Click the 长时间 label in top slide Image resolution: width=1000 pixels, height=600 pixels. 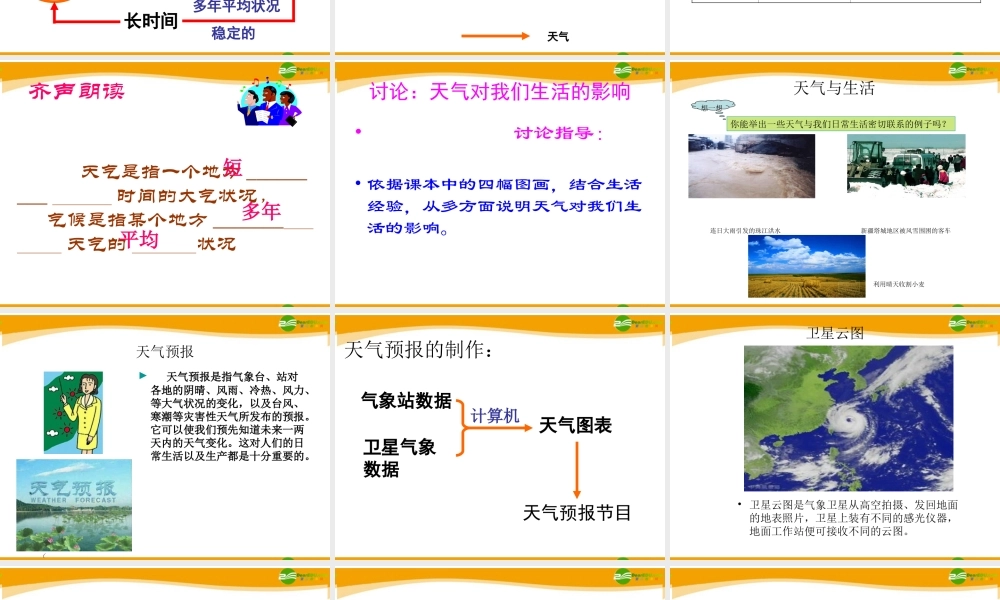pyautogui.click(x=151, y=21)
